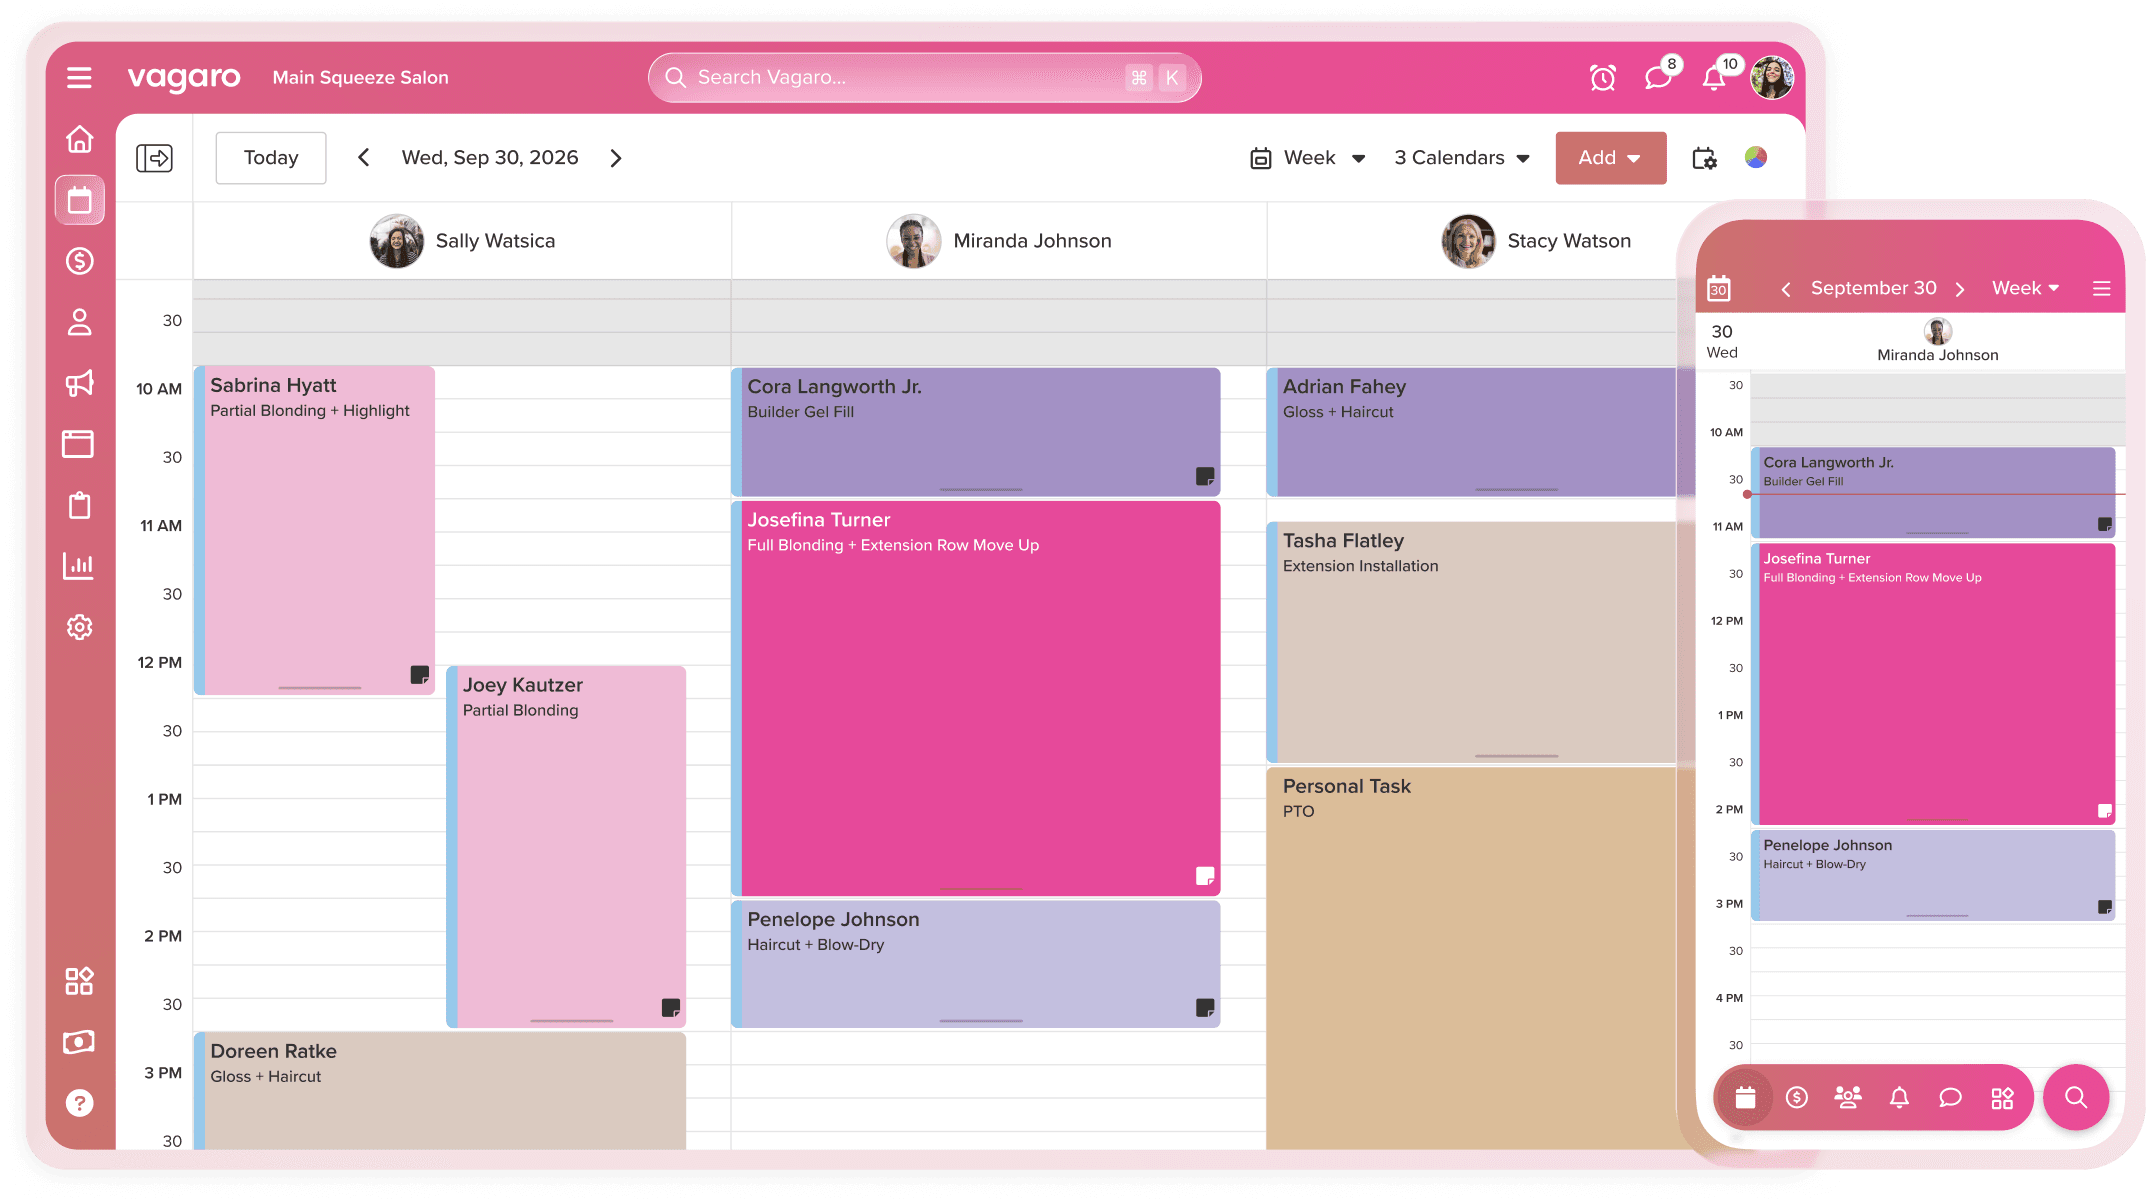2146x1200 pixels.
Task: Open calendar settings gear icon
Action: (x=1704, y=158)
